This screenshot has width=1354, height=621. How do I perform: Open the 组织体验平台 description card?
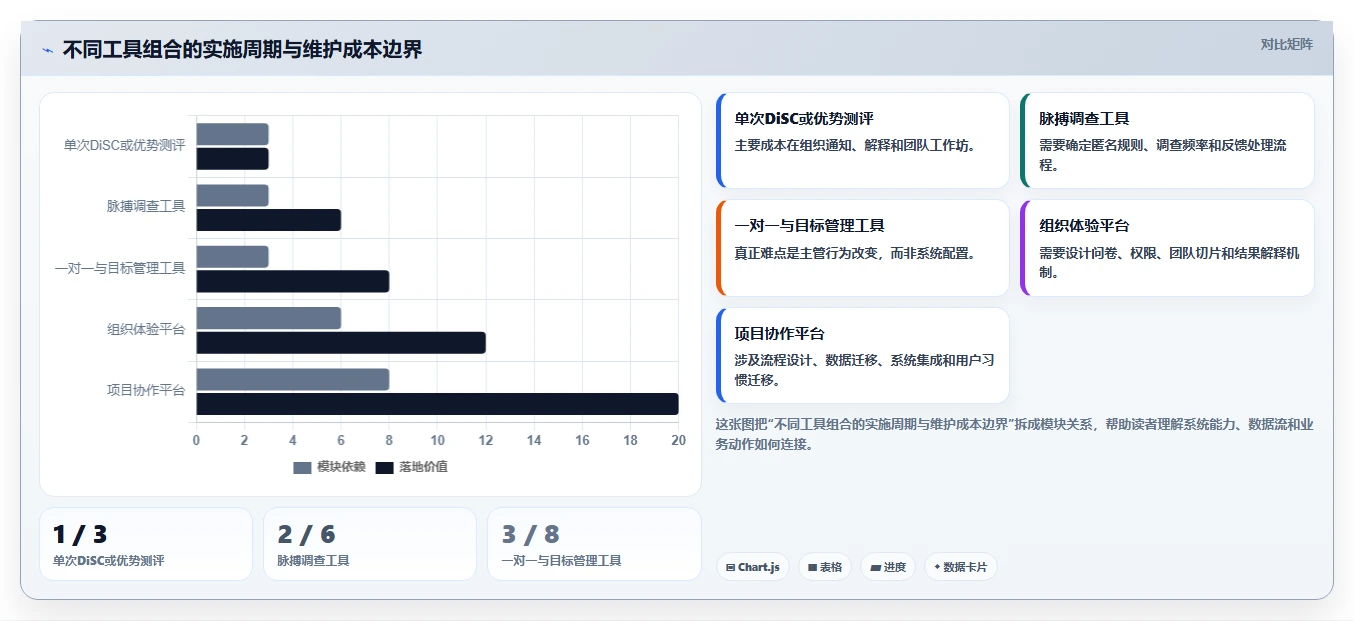tap(1167, 248)
